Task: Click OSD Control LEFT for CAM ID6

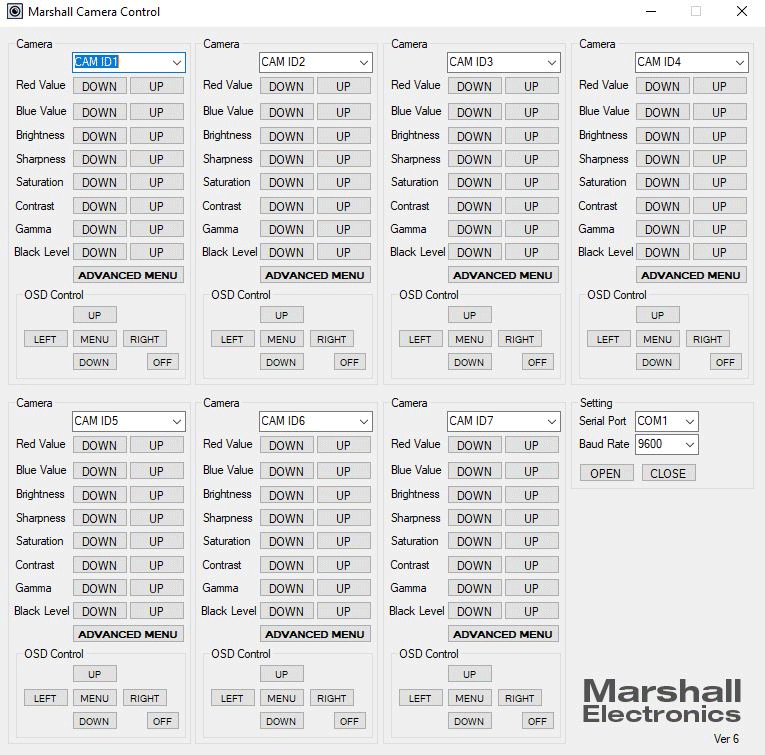Action: 232,698
